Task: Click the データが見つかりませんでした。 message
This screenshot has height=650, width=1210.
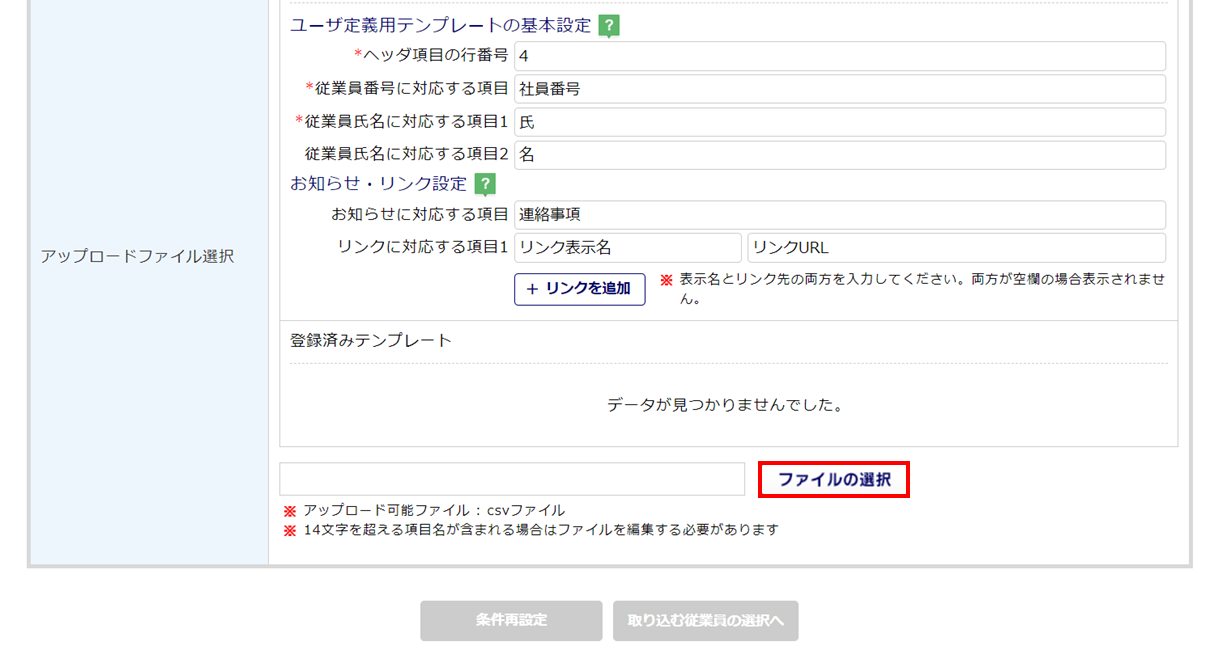Action: tap(726, 406)
